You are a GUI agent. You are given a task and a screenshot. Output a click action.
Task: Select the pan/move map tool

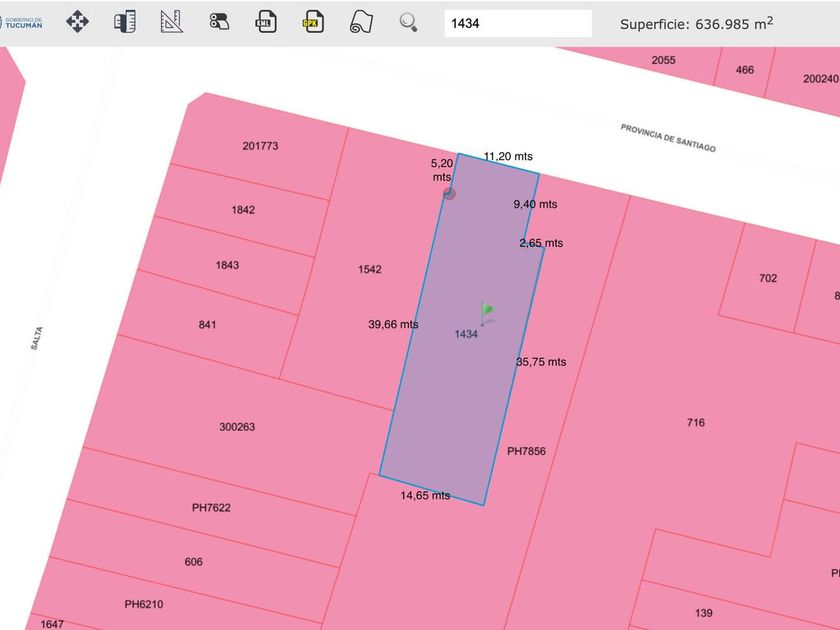tap(78, 22)
